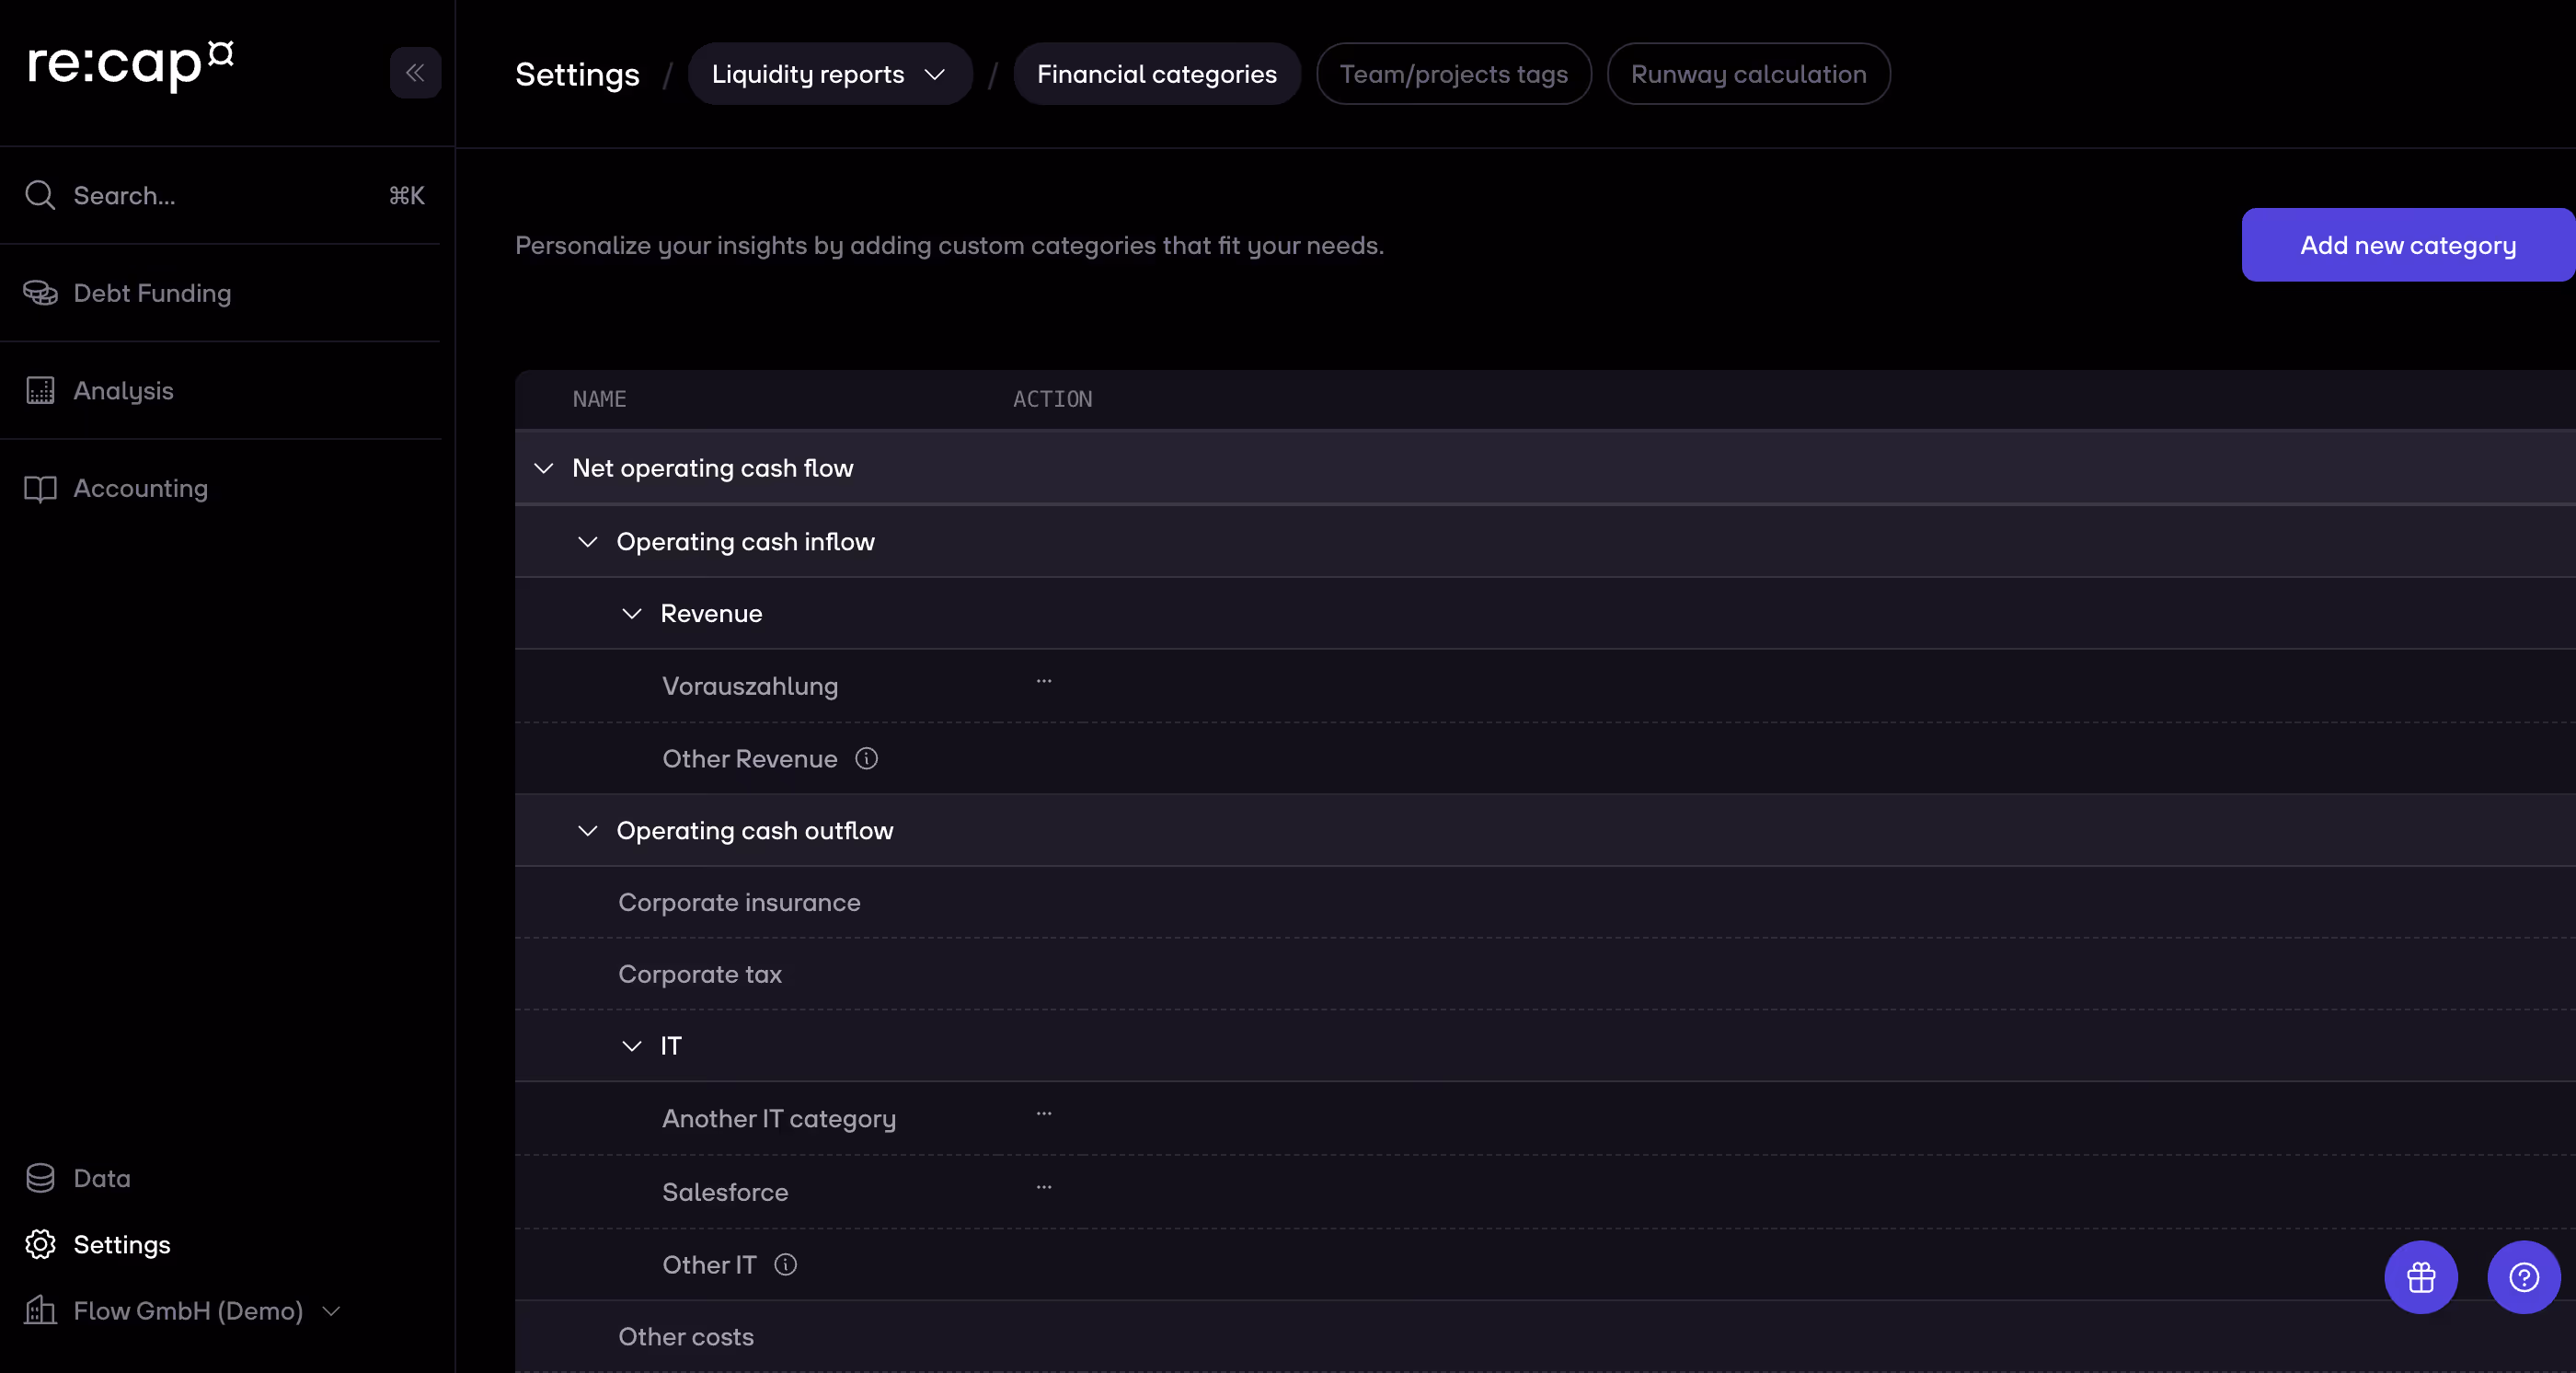The height and width of the screenshot is (1373, 2576).
Task: Collapse the left sidebar
Action: tap(415, 72)
